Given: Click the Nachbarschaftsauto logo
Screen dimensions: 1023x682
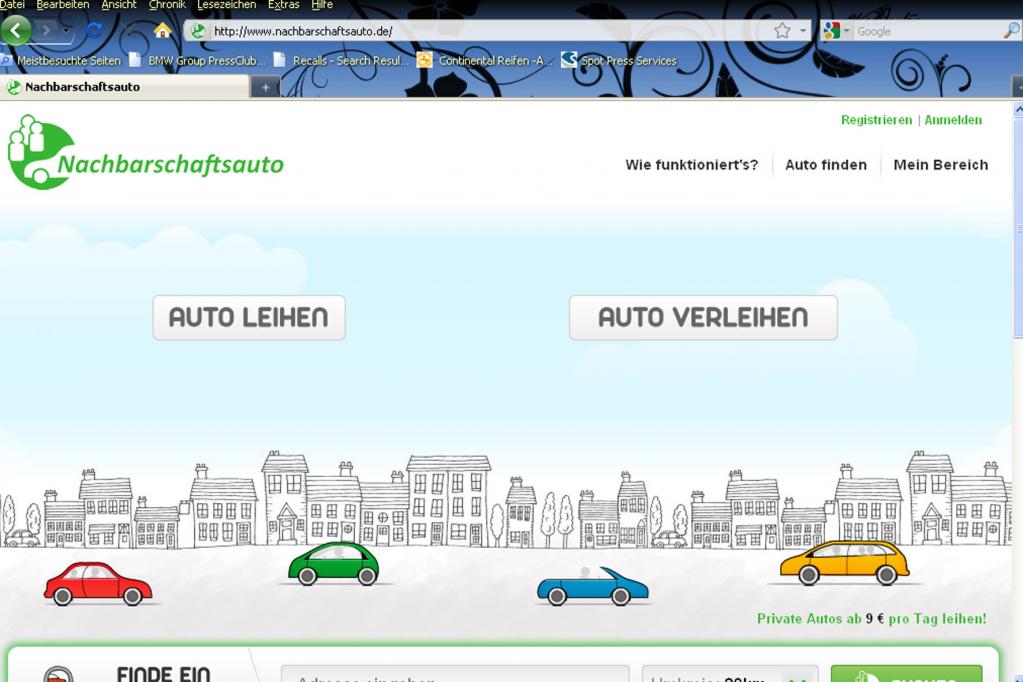Looking at the screenshot, I should click(145, 153).
